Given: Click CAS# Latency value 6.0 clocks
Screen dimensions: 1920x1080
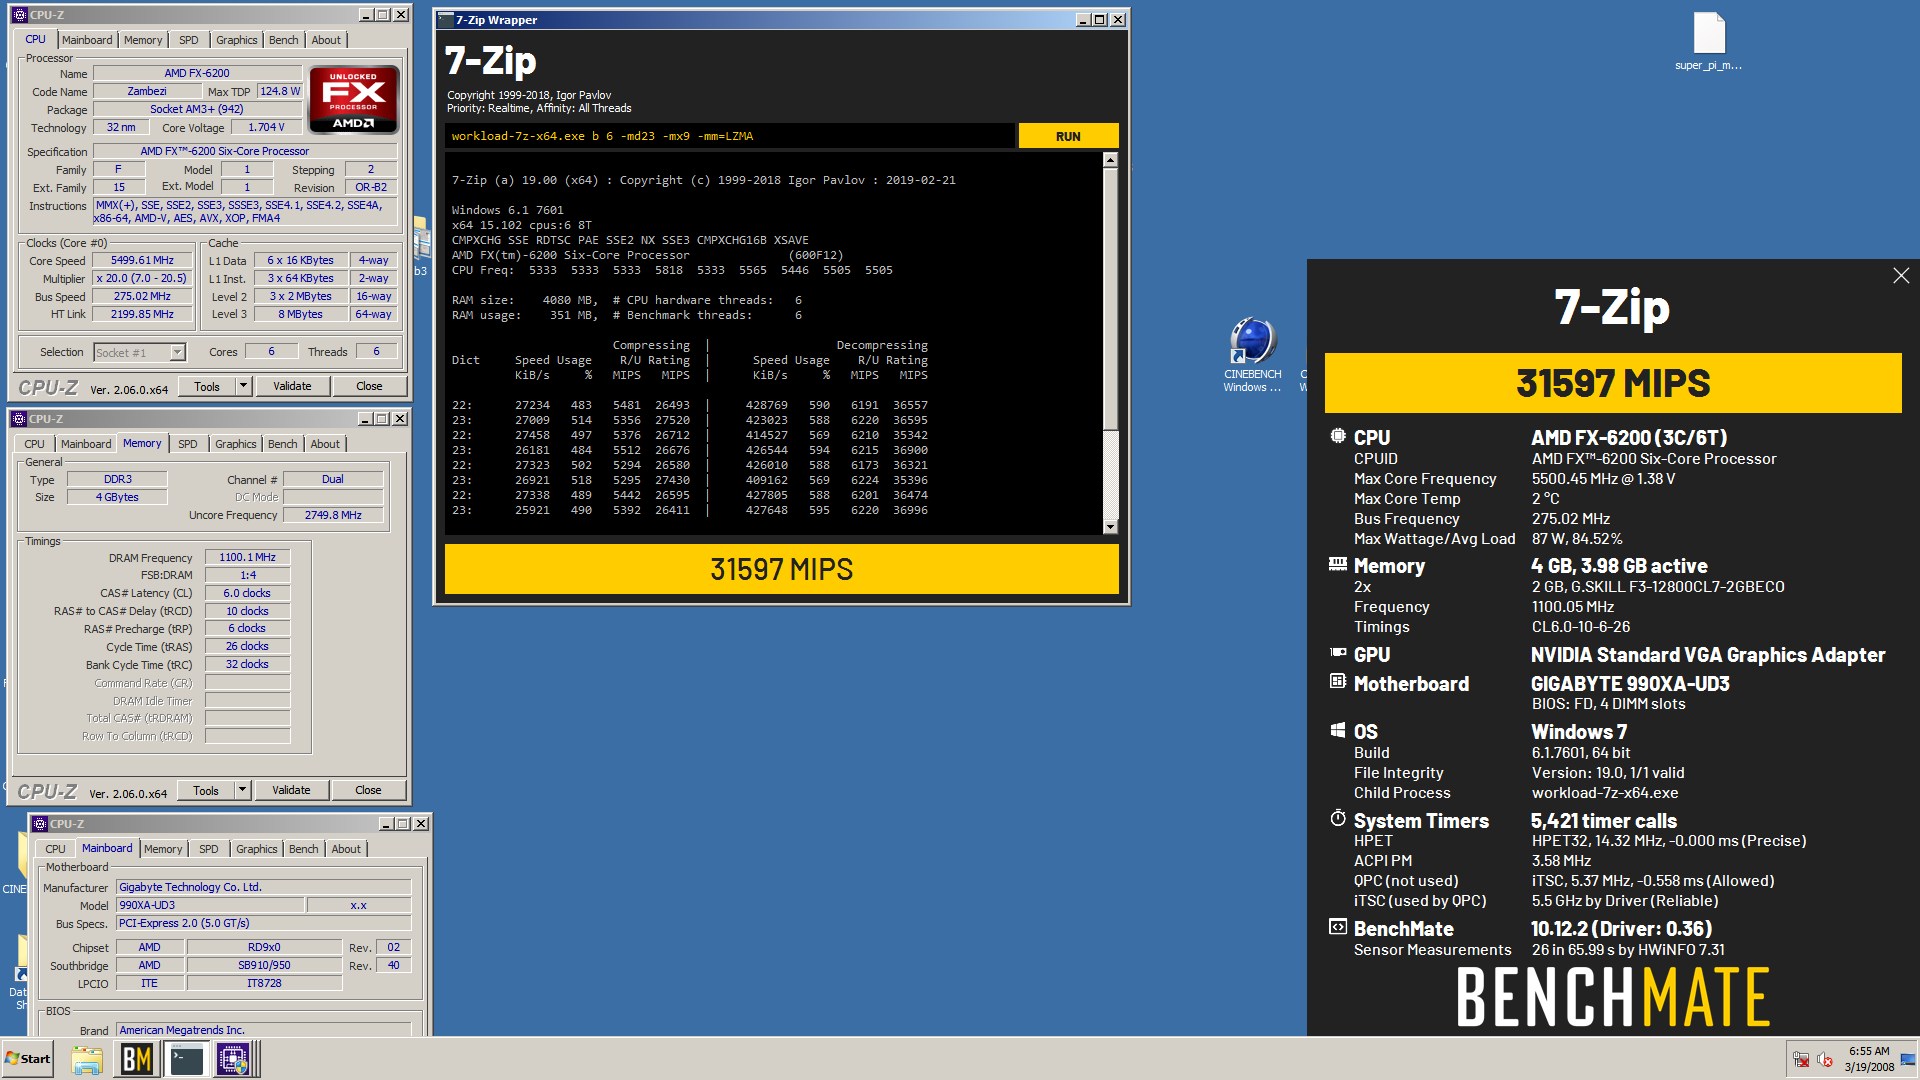Looking at the screenshot, I should click(x=247, y=593).
